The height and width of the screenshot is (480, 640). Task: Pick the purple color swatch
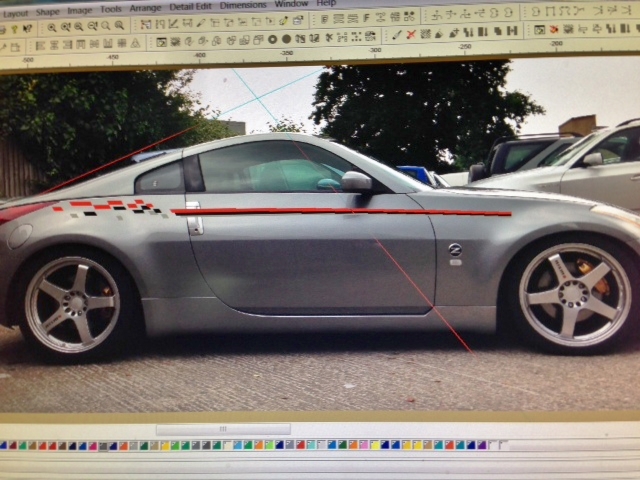tap(482, 445)
